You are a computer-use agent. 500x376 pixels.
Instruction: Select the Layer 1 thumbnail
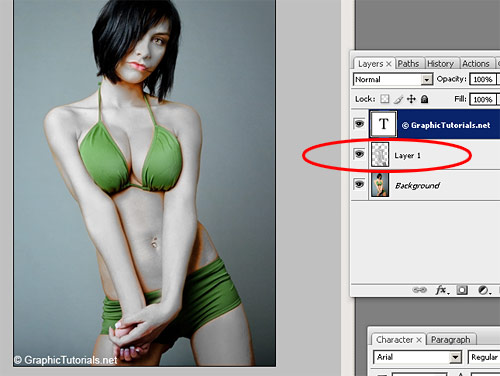(x=380, y=154)
